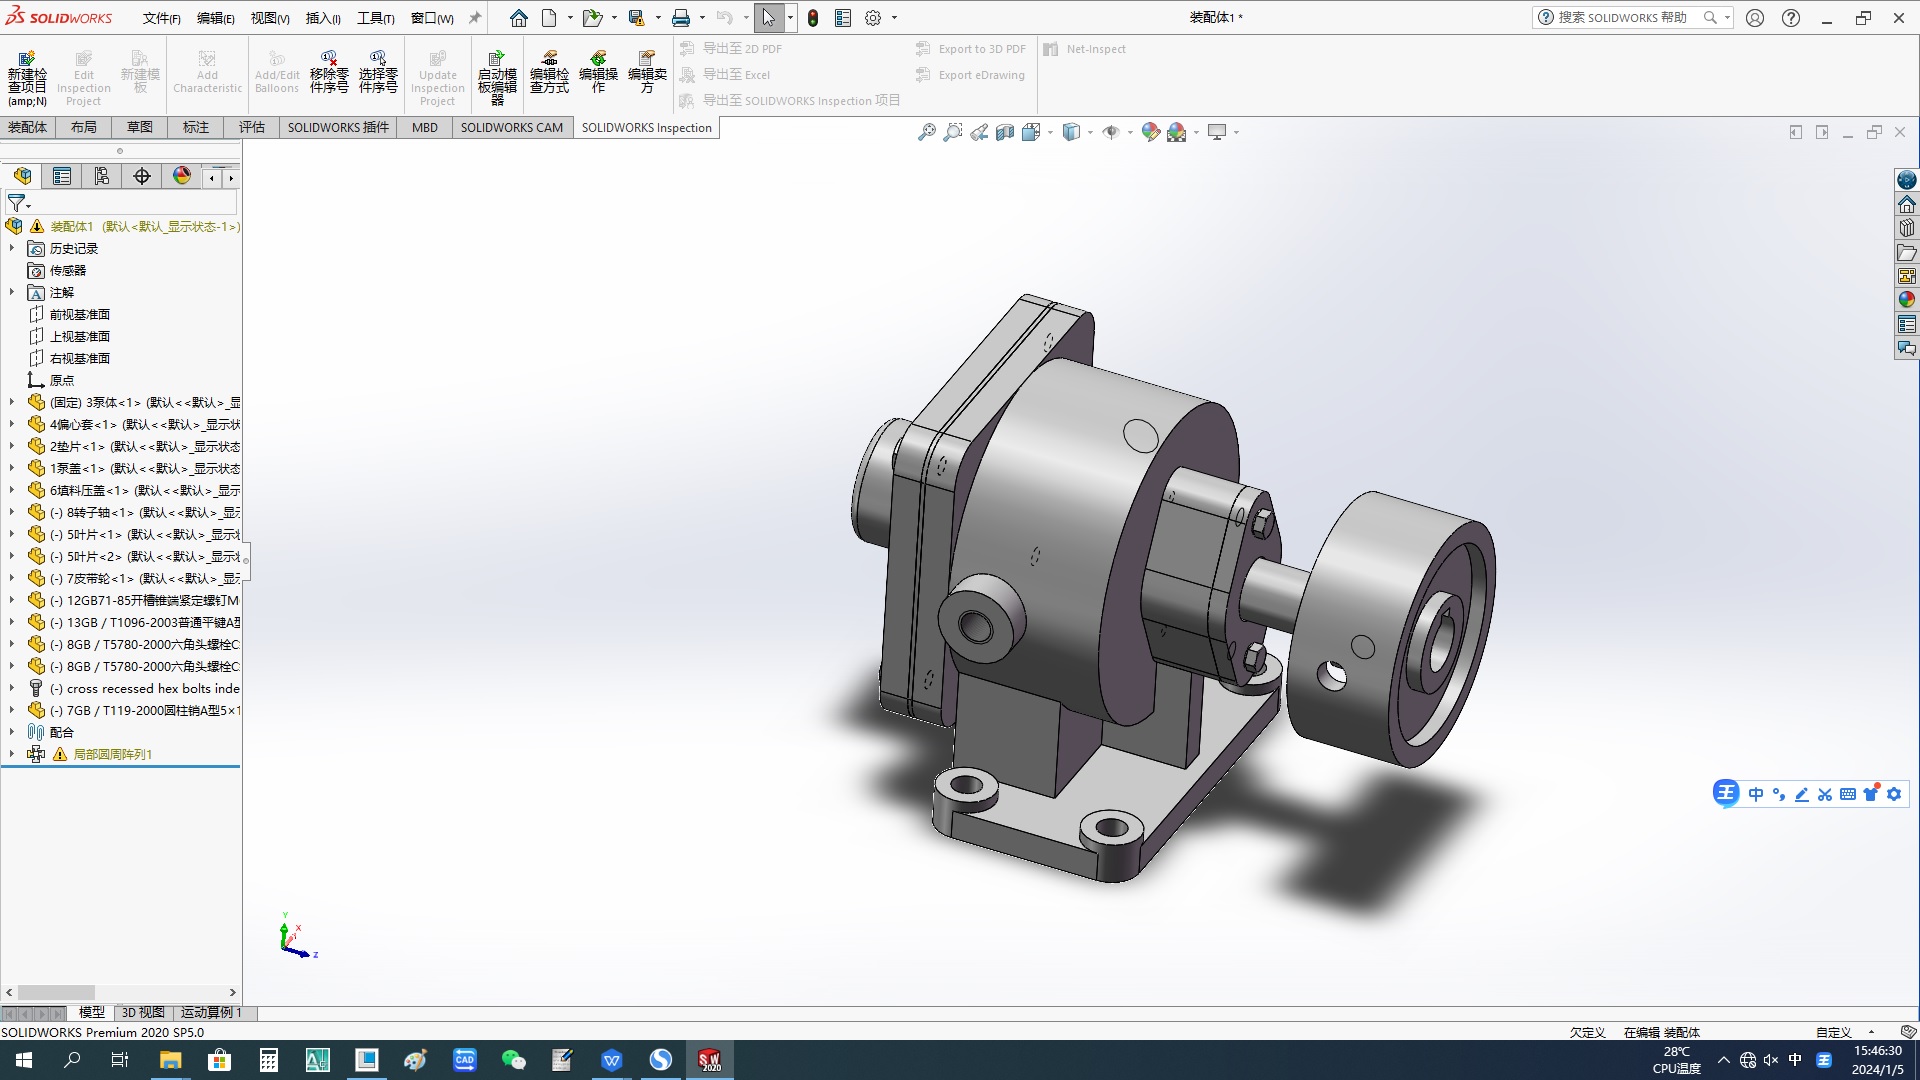Open the DisplayManager color ball tab
Viewport: 1920px width, 1080px height.
click(182, 177)
